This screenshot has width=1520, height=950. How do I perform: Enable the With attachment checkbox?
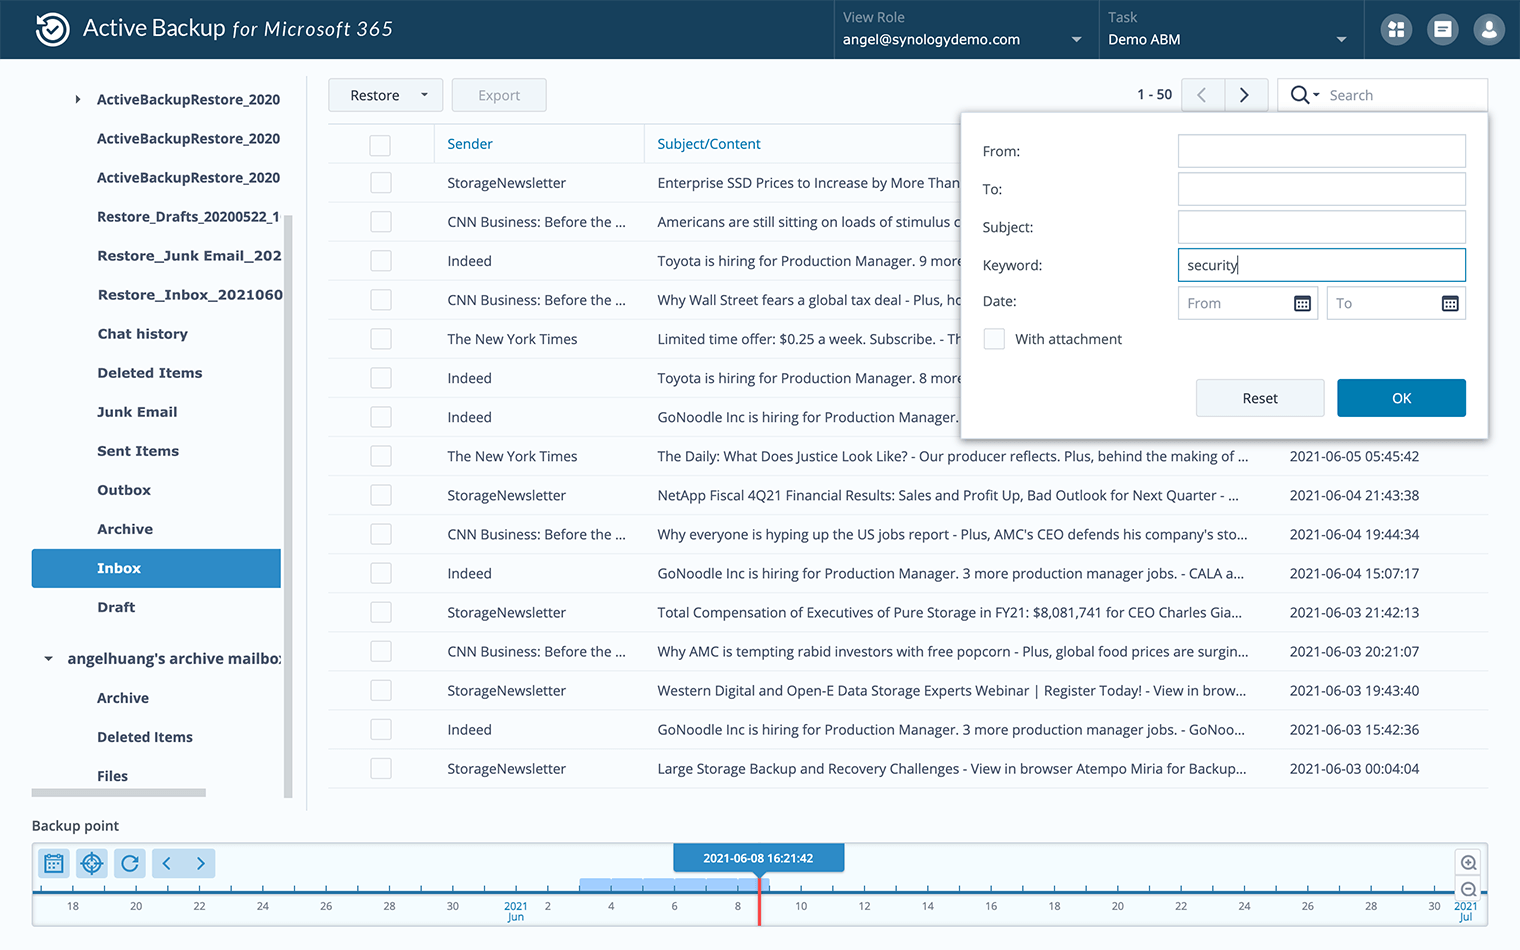pos(994,339)
